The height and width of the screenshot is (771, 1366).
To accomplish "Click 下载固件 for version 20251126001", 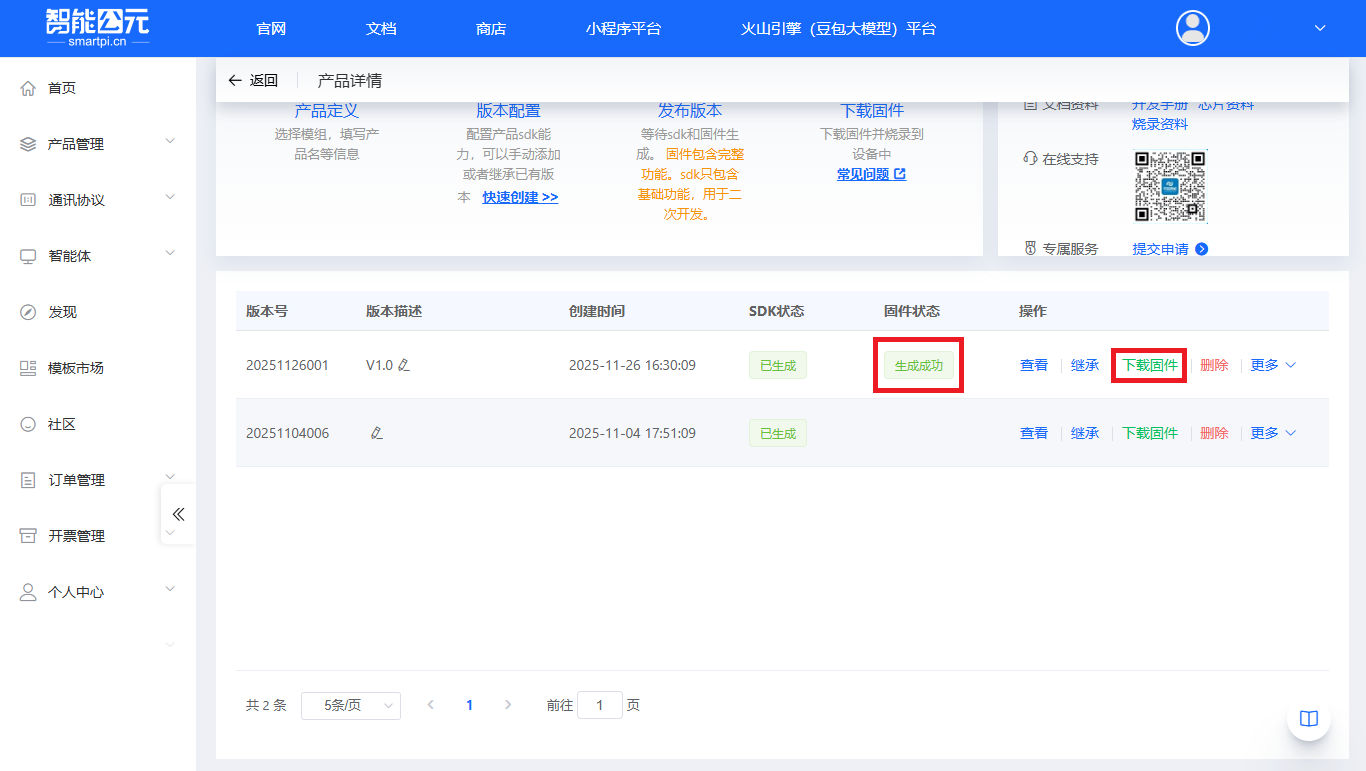I will (1149, 366).
